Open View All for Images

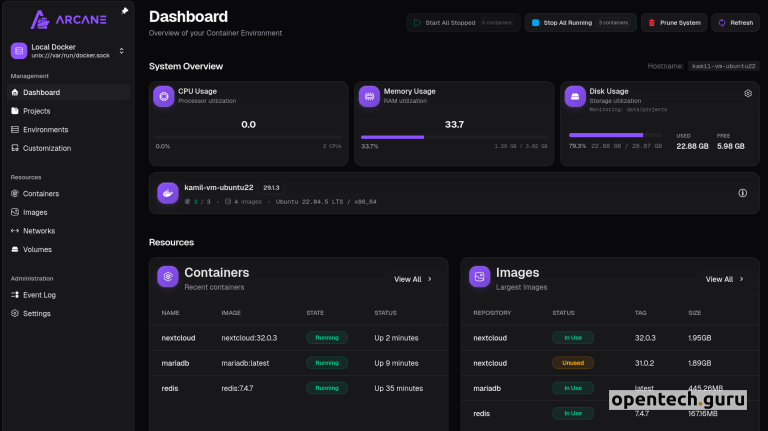724,280
